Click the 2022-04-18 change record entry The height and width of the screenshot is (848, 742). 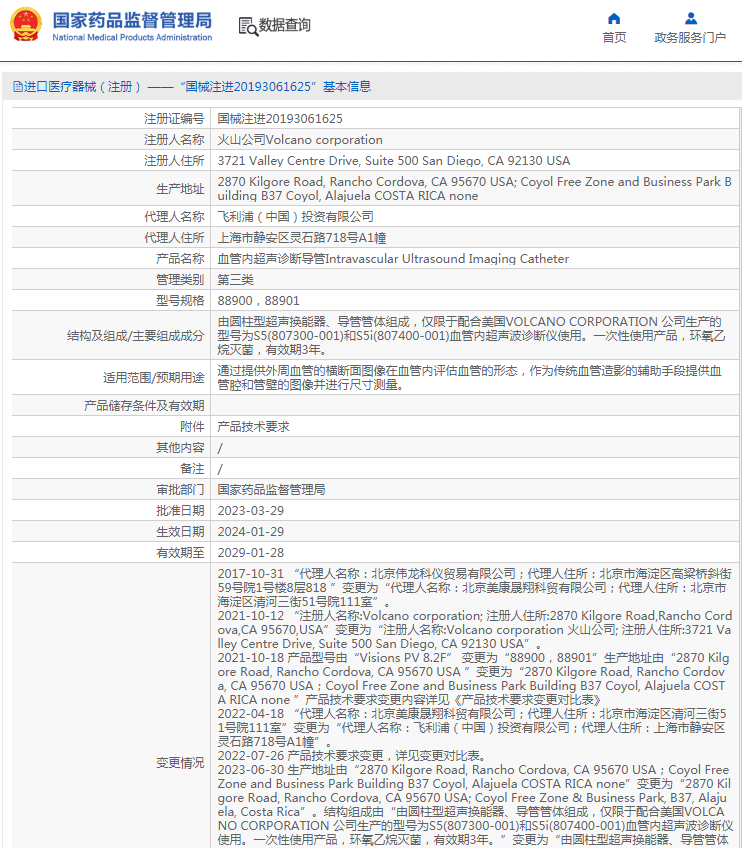coord(472,727)
